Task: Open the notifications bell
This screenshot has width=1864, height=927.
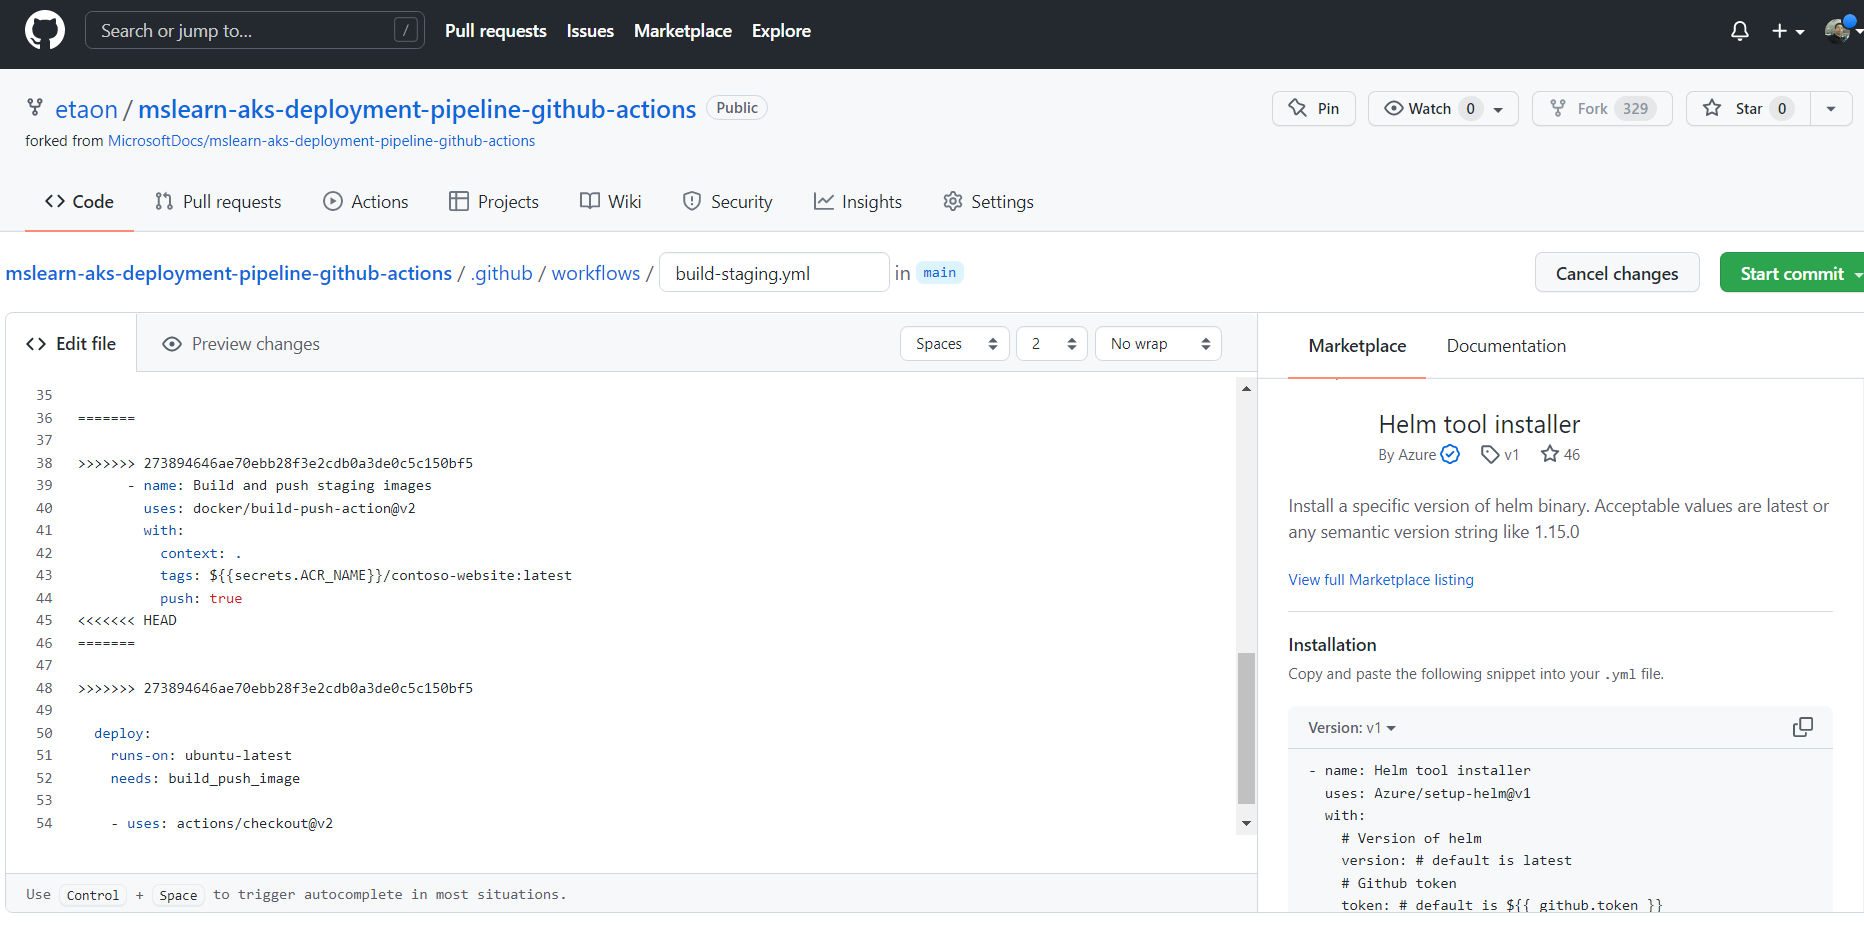Action: pos(1740,31)
